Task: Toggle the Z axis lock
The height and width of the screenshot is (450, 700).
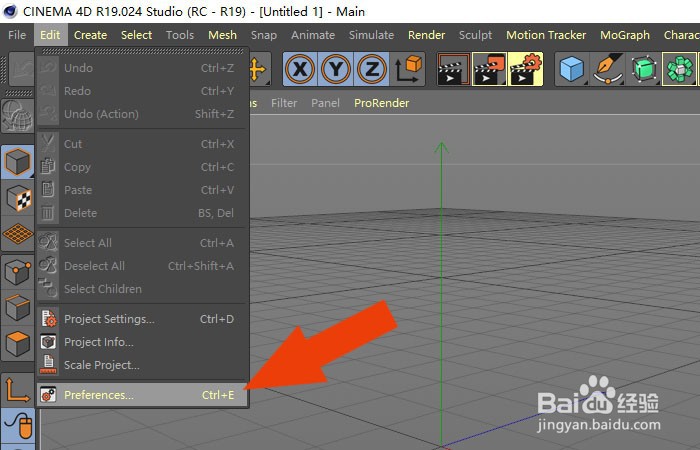Action: coord(371,69)
